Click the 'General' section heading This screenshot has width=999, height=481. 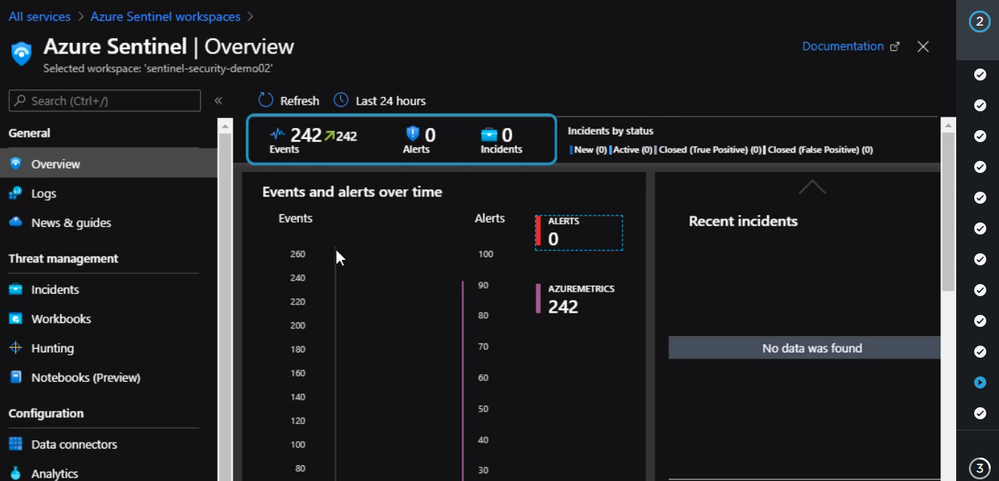click(29, 133)
